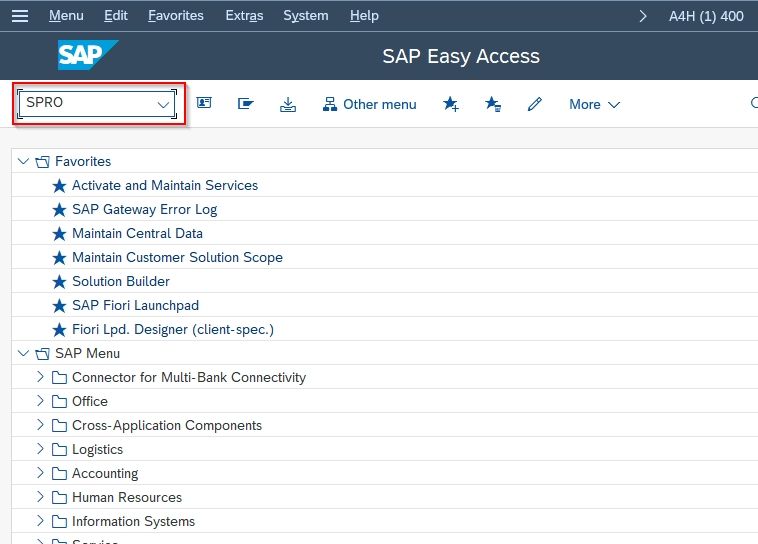Screen dimensions: 758x544
Task: Click the pencil Change Favorites icon
Action: (535, 103)
